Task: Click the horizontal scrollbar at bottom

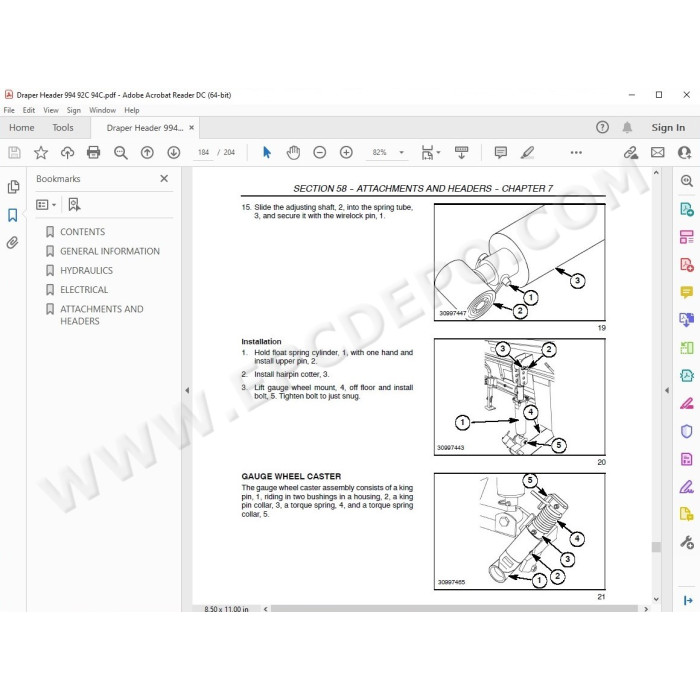Action: pos(454,608)
